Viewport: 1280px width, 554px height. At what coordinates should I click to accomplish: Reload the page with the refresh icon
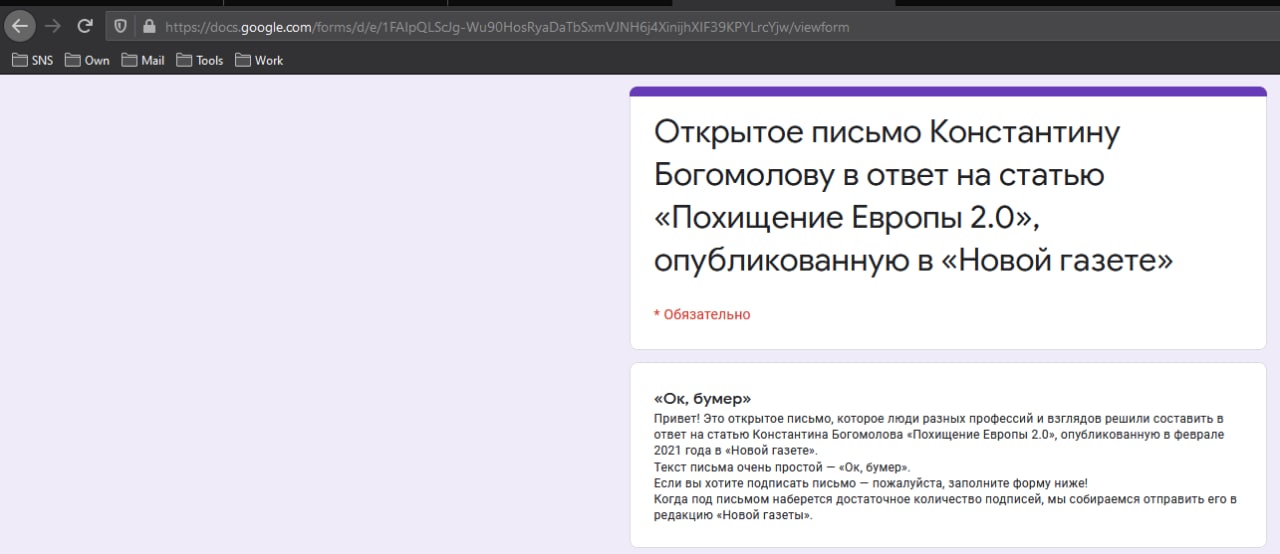[85, 27]
